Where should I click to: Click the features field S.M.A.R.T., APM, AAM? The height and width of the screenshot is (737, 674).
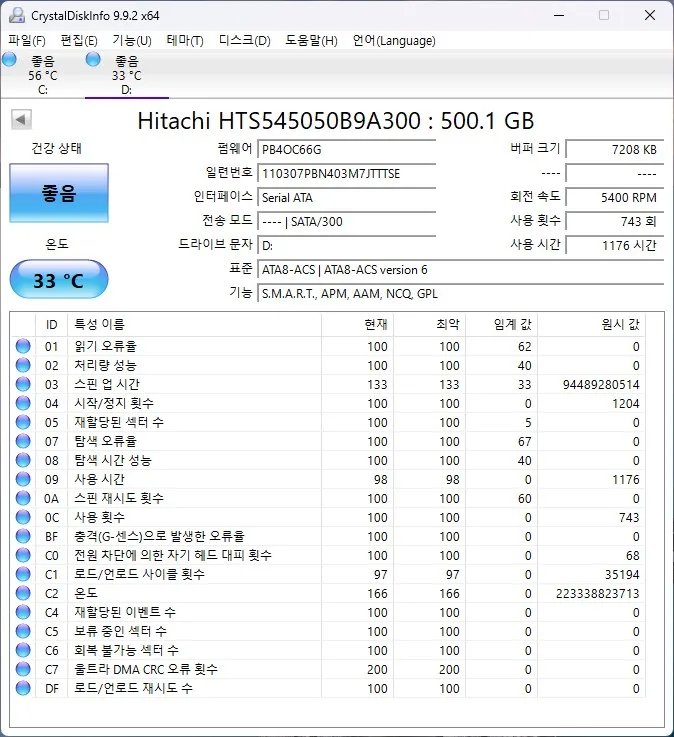(x=461, y=294)
